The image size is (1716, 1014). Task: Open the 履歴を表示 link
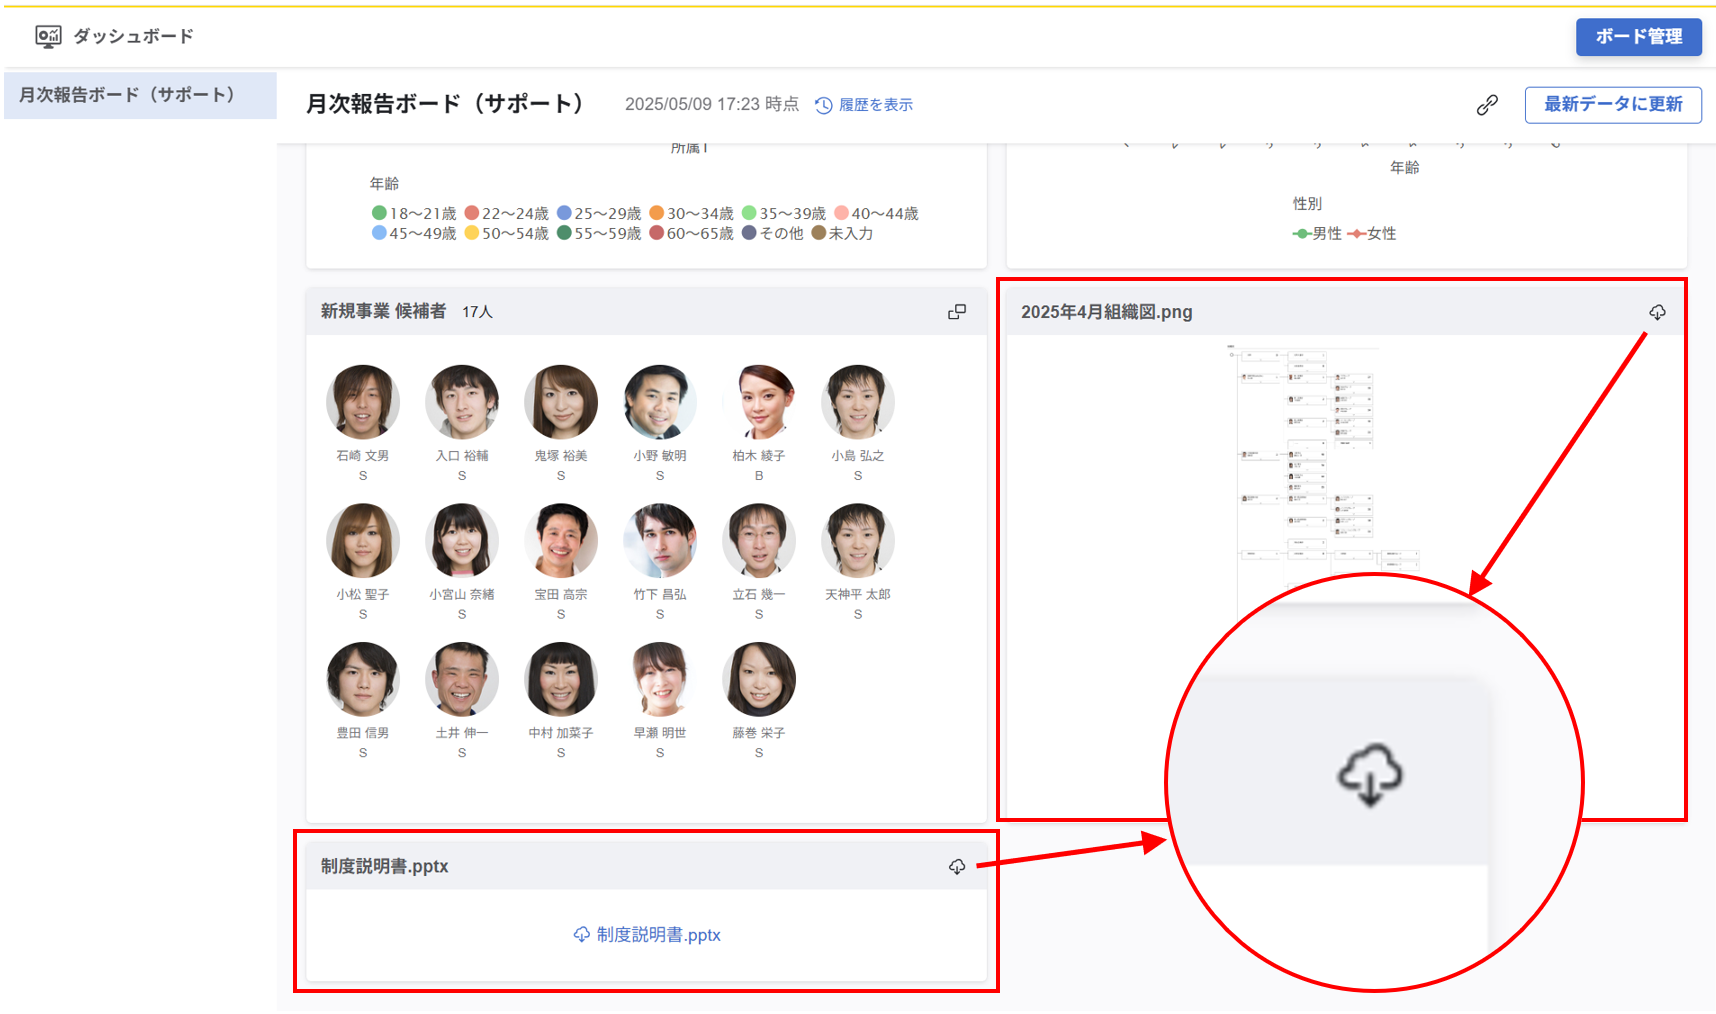click(875, 105)
